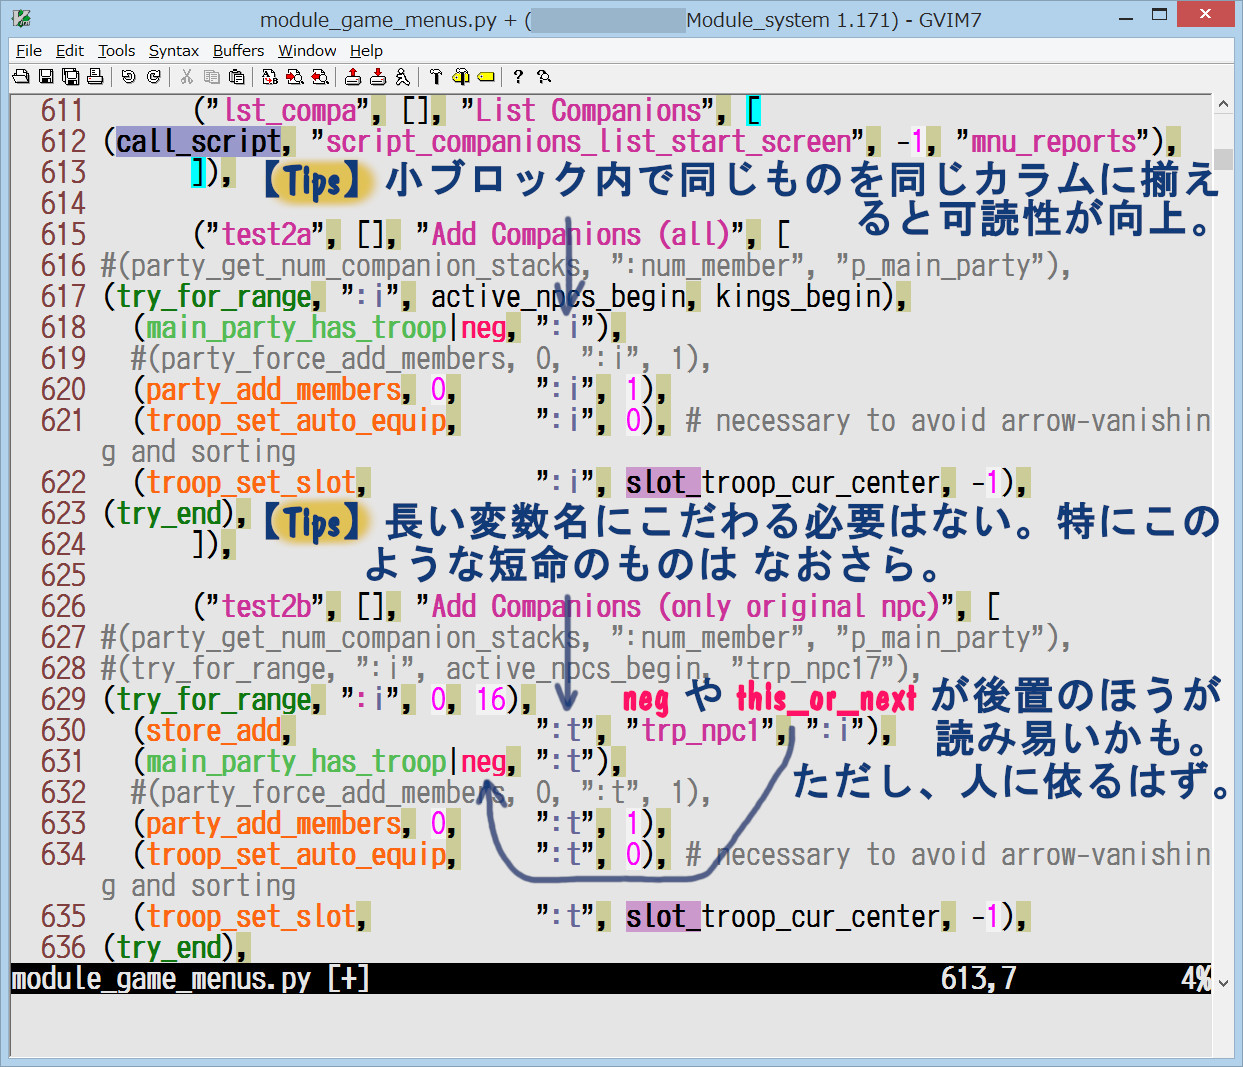The width and height of the screenshot is (1243, 1067).
Task: Click the vertical scrollbar up arrow
Action: pyautogui.click(x=1223, y=104)
